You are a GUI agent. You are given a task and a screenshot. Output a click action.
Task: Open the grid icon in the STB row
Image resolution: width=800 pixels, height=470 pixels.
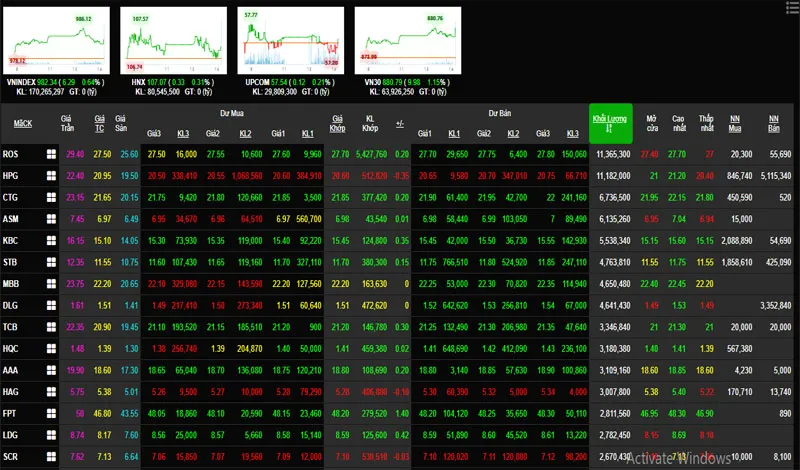coord(51,262)
